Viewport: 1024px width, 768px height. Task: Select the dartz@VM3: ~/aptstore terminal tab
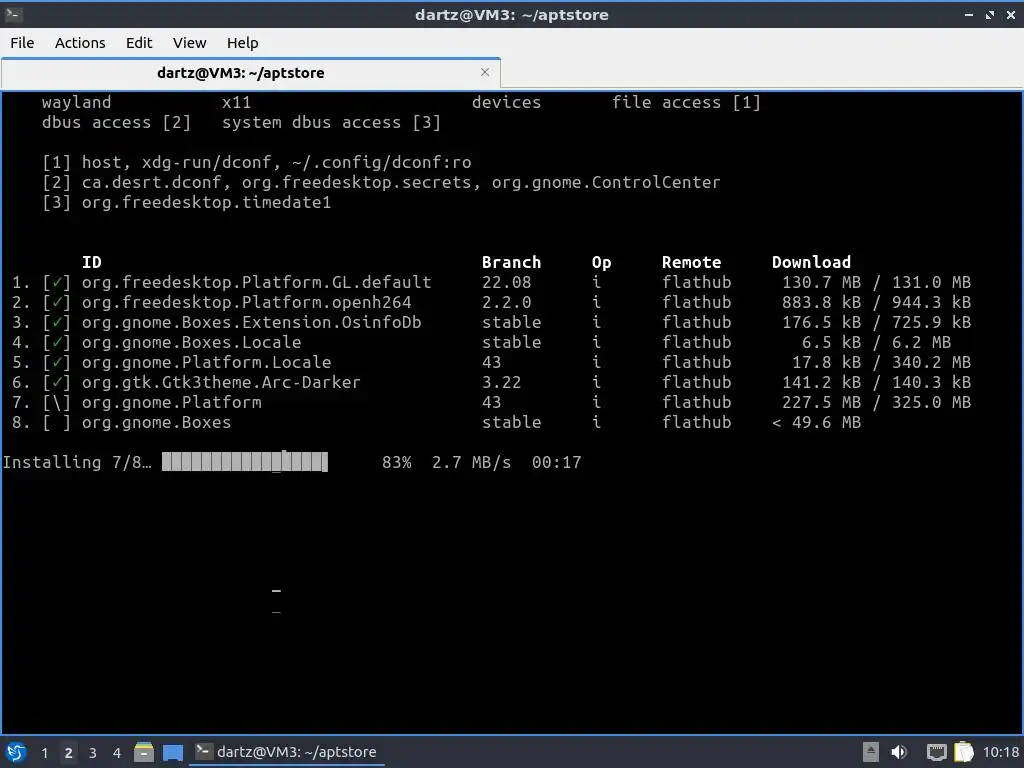251,72
